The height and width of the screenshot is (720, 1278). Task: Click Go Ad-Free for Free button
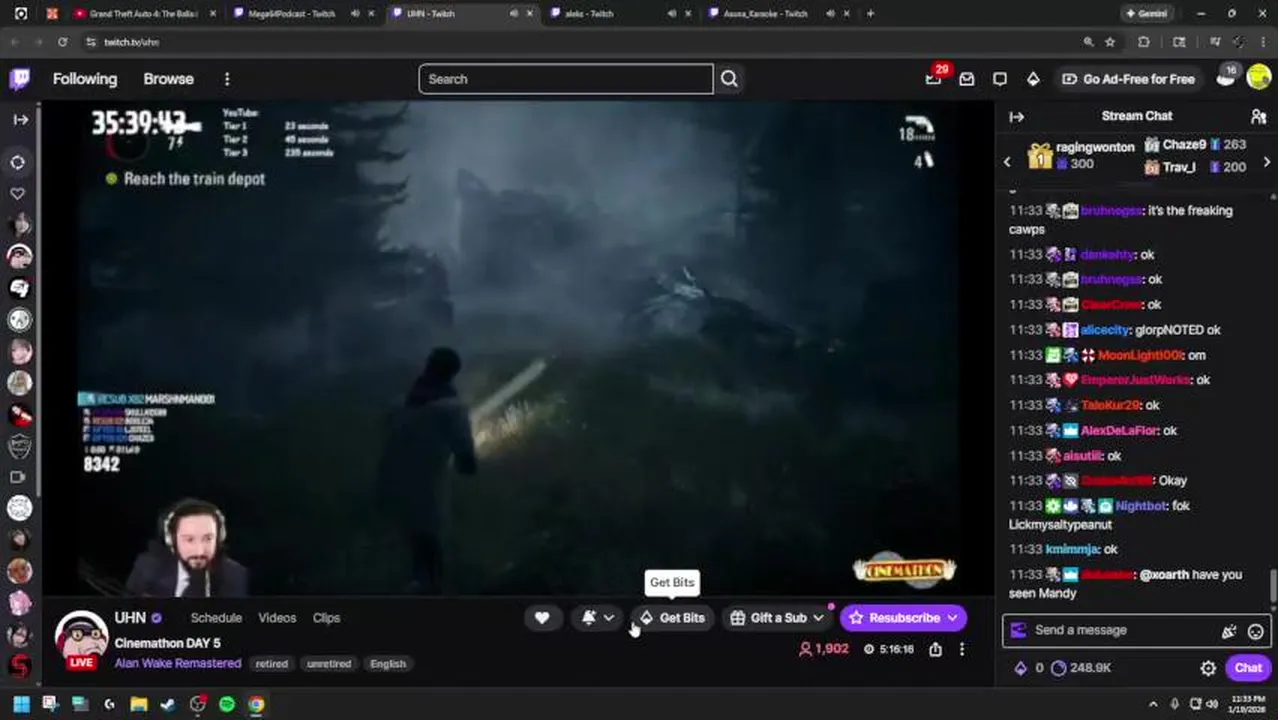tap(1128, 79)
